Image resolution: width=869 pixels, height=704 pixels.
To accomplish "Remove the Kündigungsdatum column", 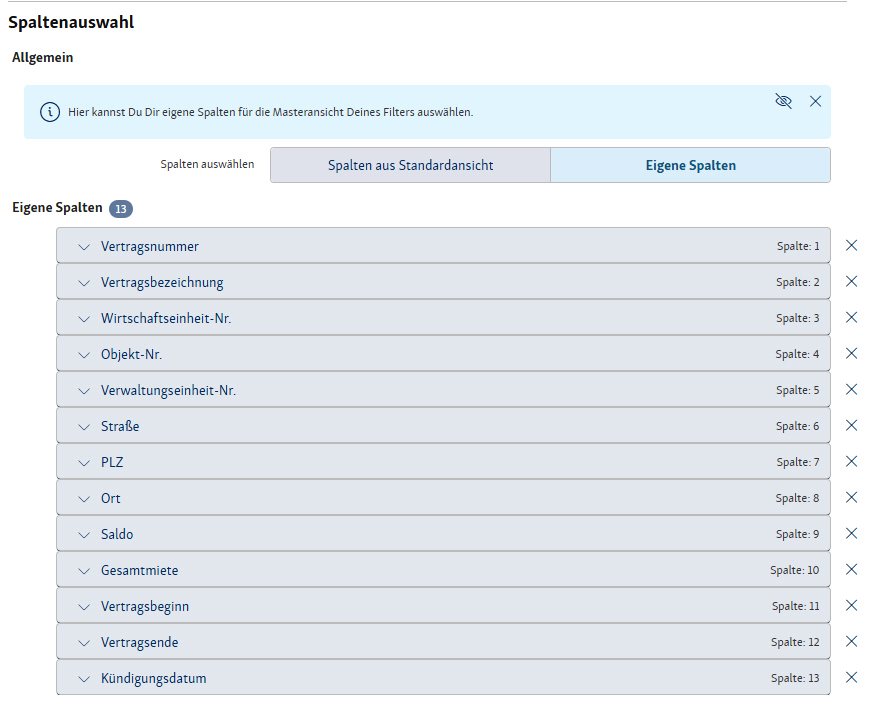I will pyautogui.click(x=851, y=678).
